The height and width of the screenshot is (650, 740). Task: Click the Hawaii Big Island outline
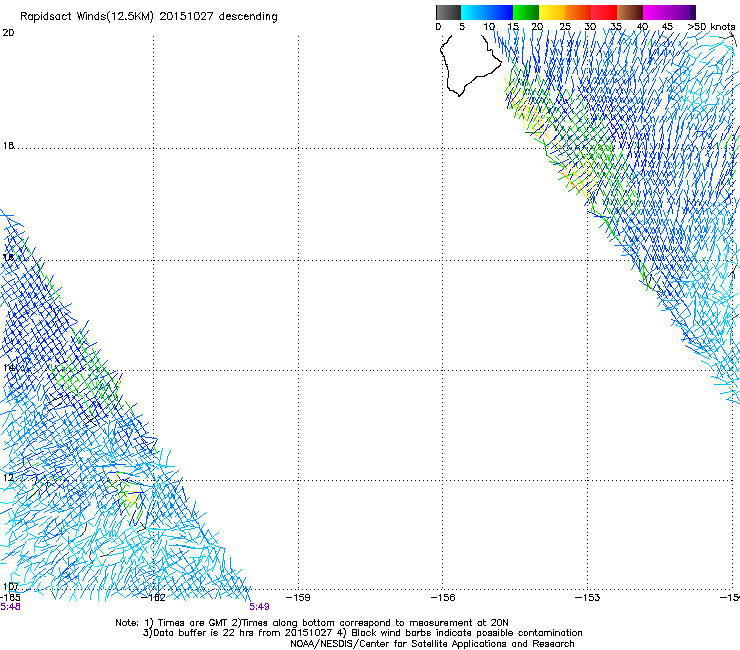(470, 65)
